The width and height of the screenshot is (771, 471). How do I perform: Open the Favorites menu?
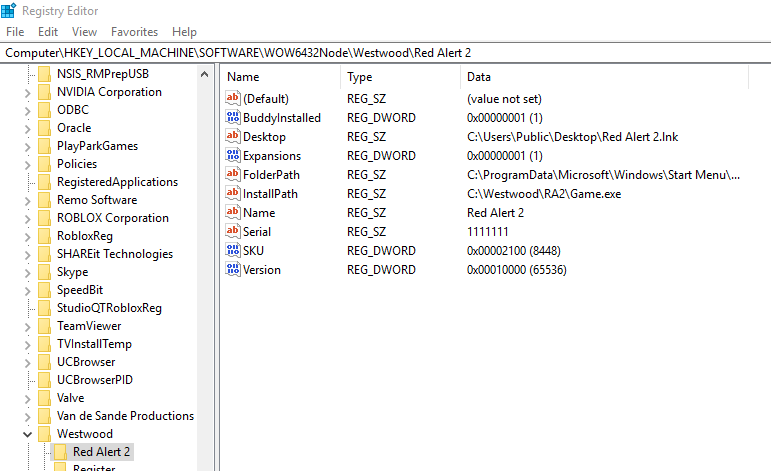tap(134, 32)
